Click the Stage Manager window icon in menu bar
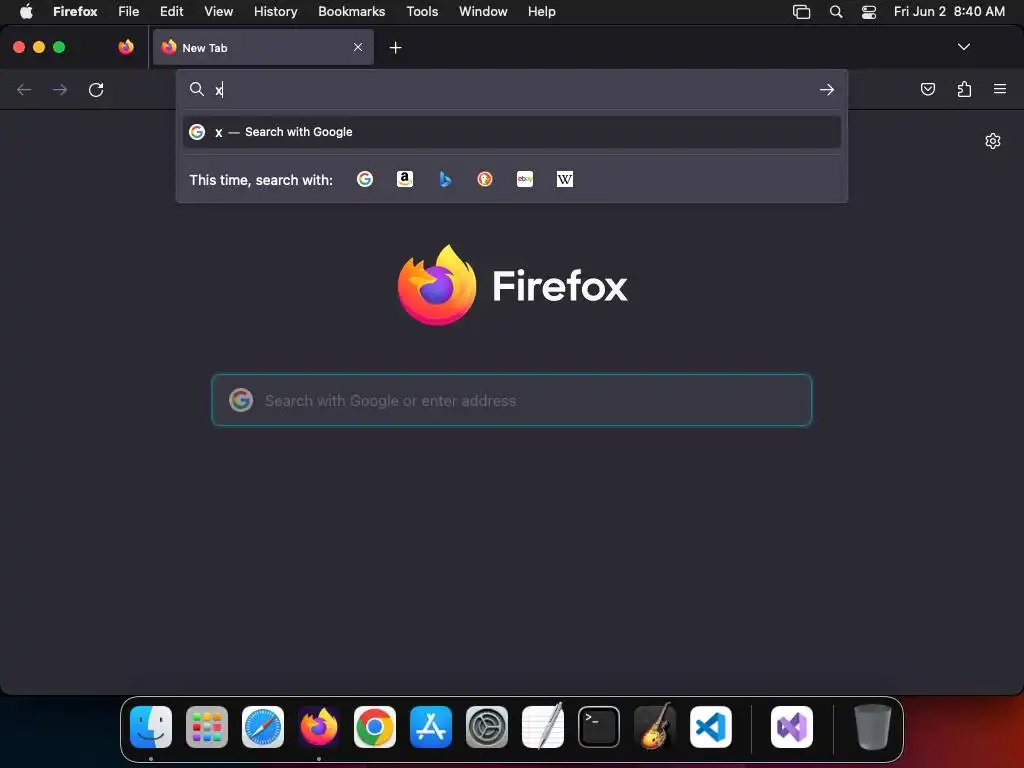The image size is (1024, 768). click(x=801, y=12)
